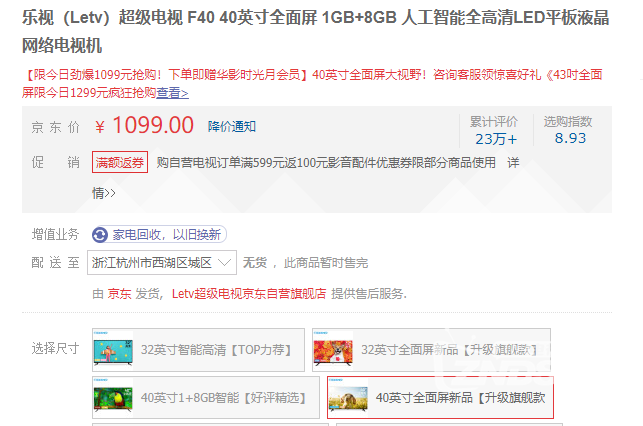Select the 40英寸全面屏新品【升级旗舰款 option
This screenshot has width=643, height=426.
440,397
